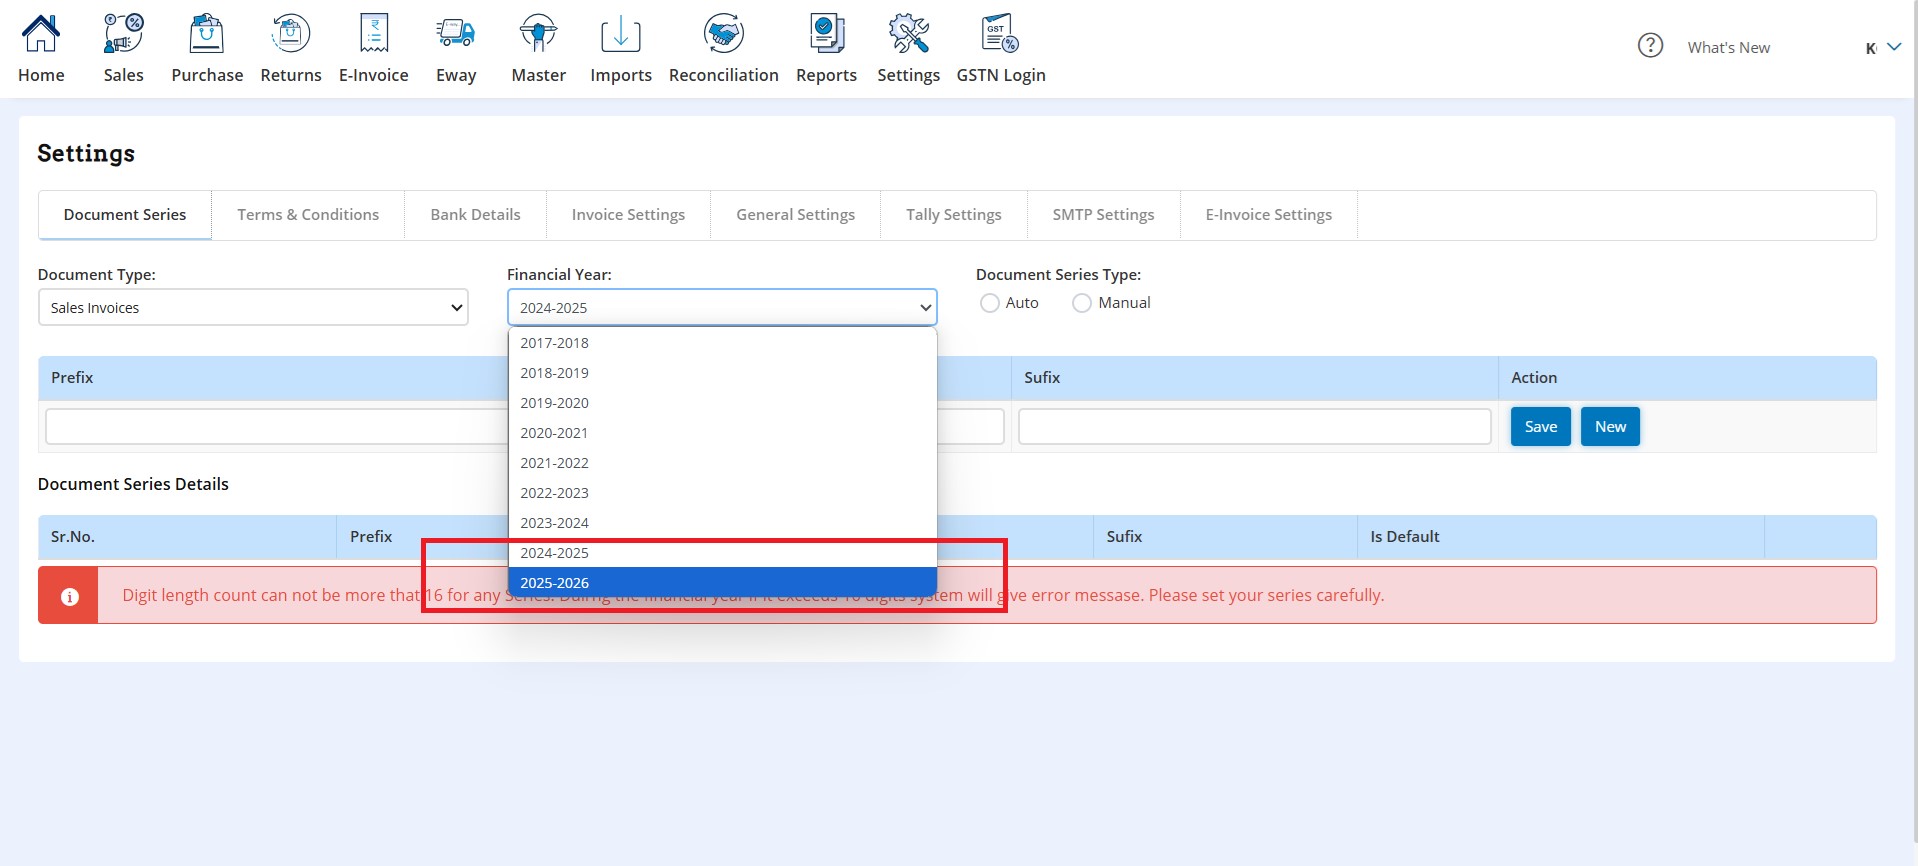Click the Prefix header in details table
The height and width of the screenshot is (866, 1918).
point(371,537)
